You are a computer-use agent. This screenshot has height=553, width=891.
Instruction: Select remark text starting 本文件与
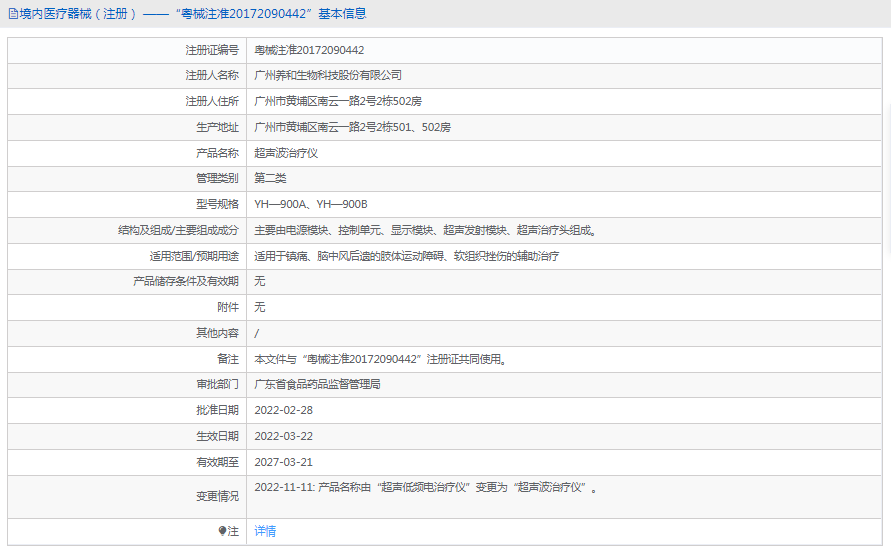380,359
